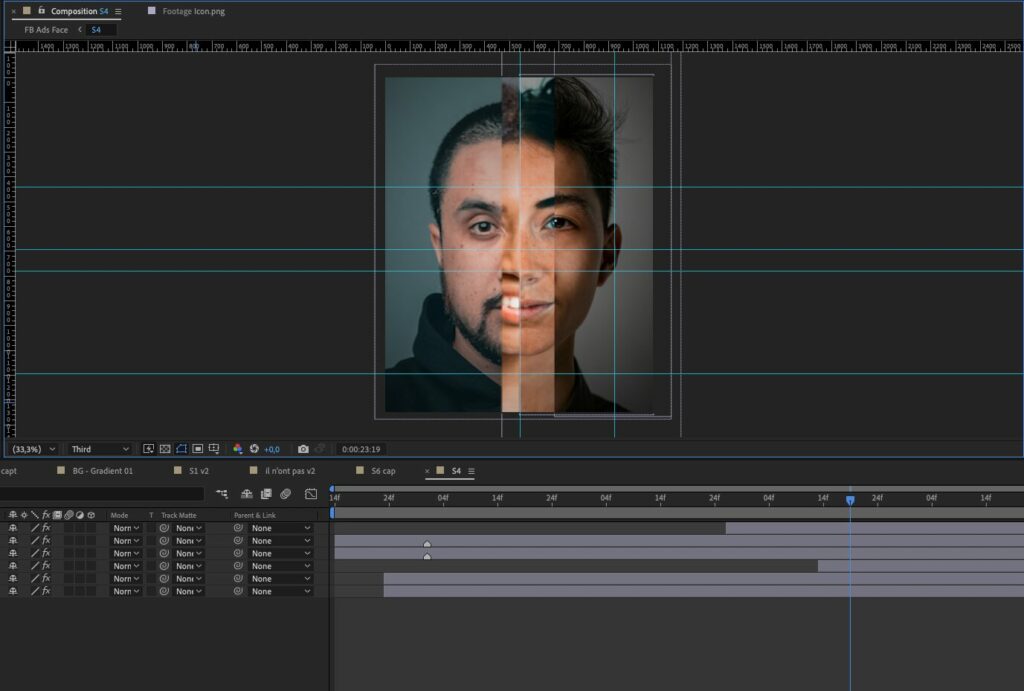Click the FB Ads Face breadcrumb
Screen dimensions: 1024x691
tap(46, 30)
